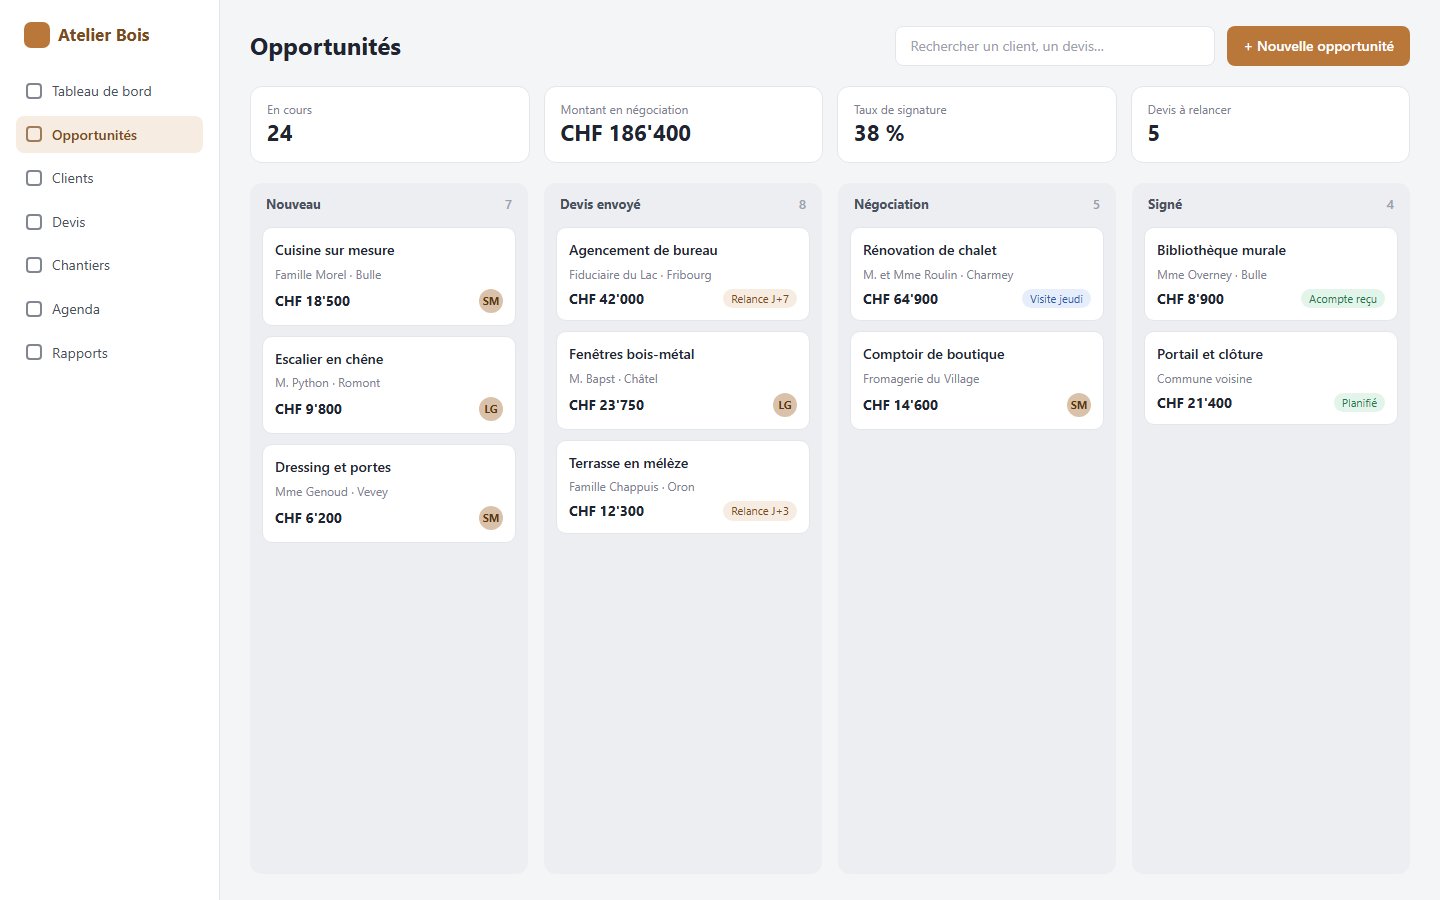Click the icon next to Agenda

click(34, 309)
